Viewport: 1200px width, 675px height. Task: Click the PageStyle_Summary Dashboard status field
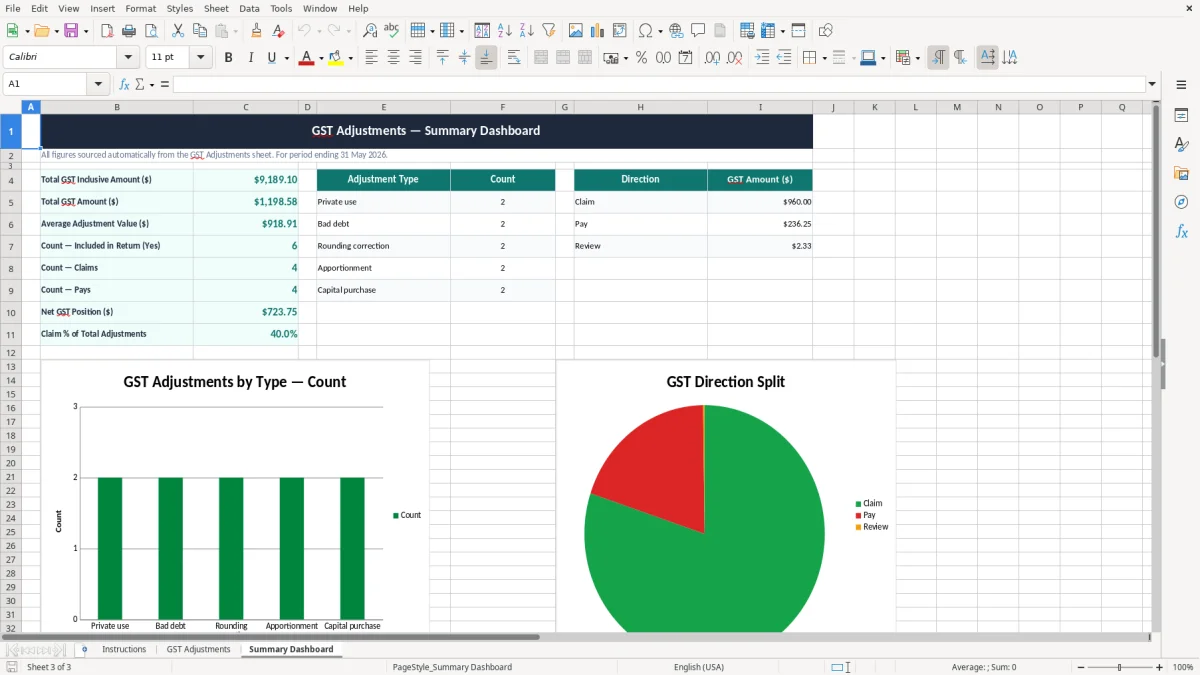(x=452, y=667)
